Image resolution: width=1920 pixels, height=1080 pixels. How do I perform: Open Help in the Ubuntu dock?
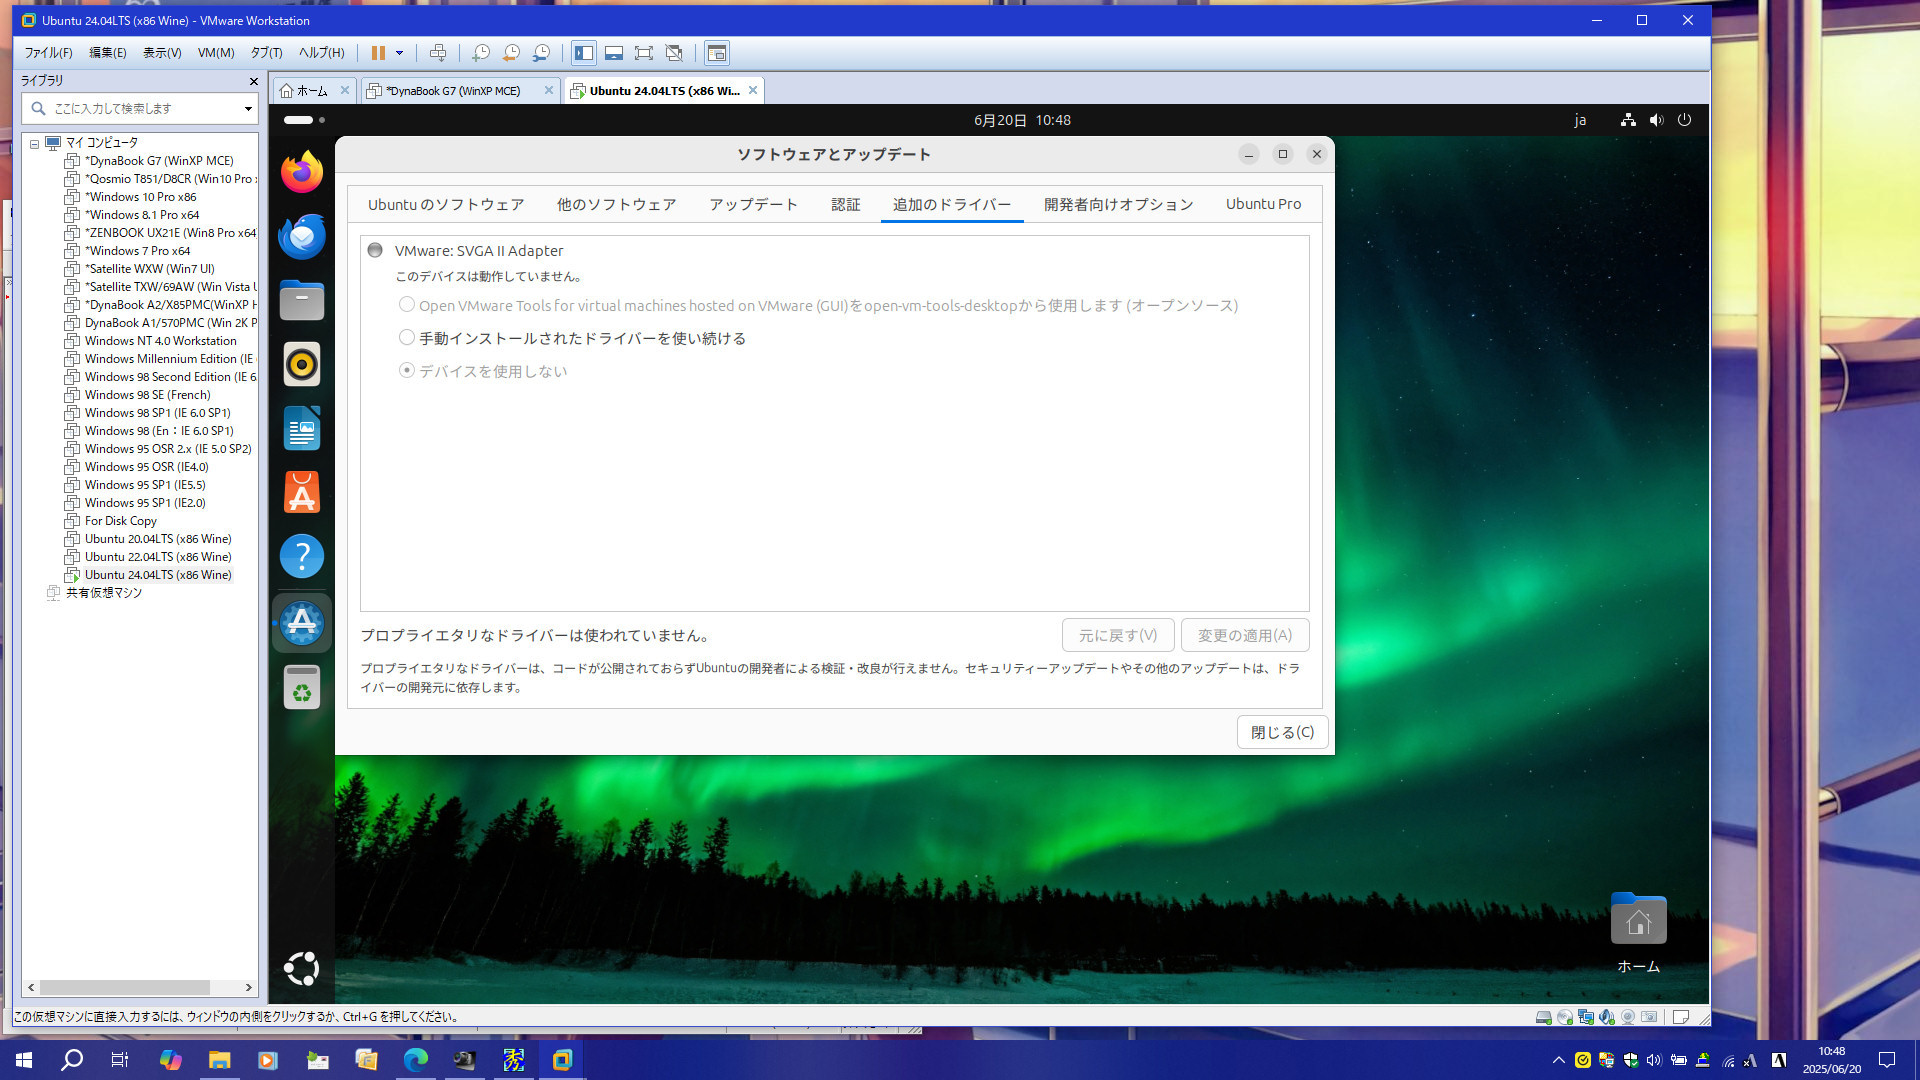(301, 556)
